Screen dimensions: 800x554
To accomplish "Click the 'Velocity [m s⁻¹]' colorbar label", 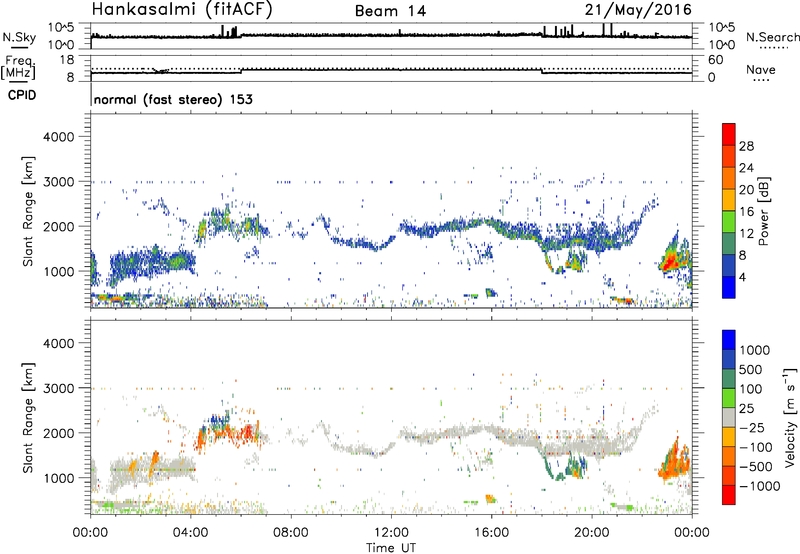I will [790, 417].
